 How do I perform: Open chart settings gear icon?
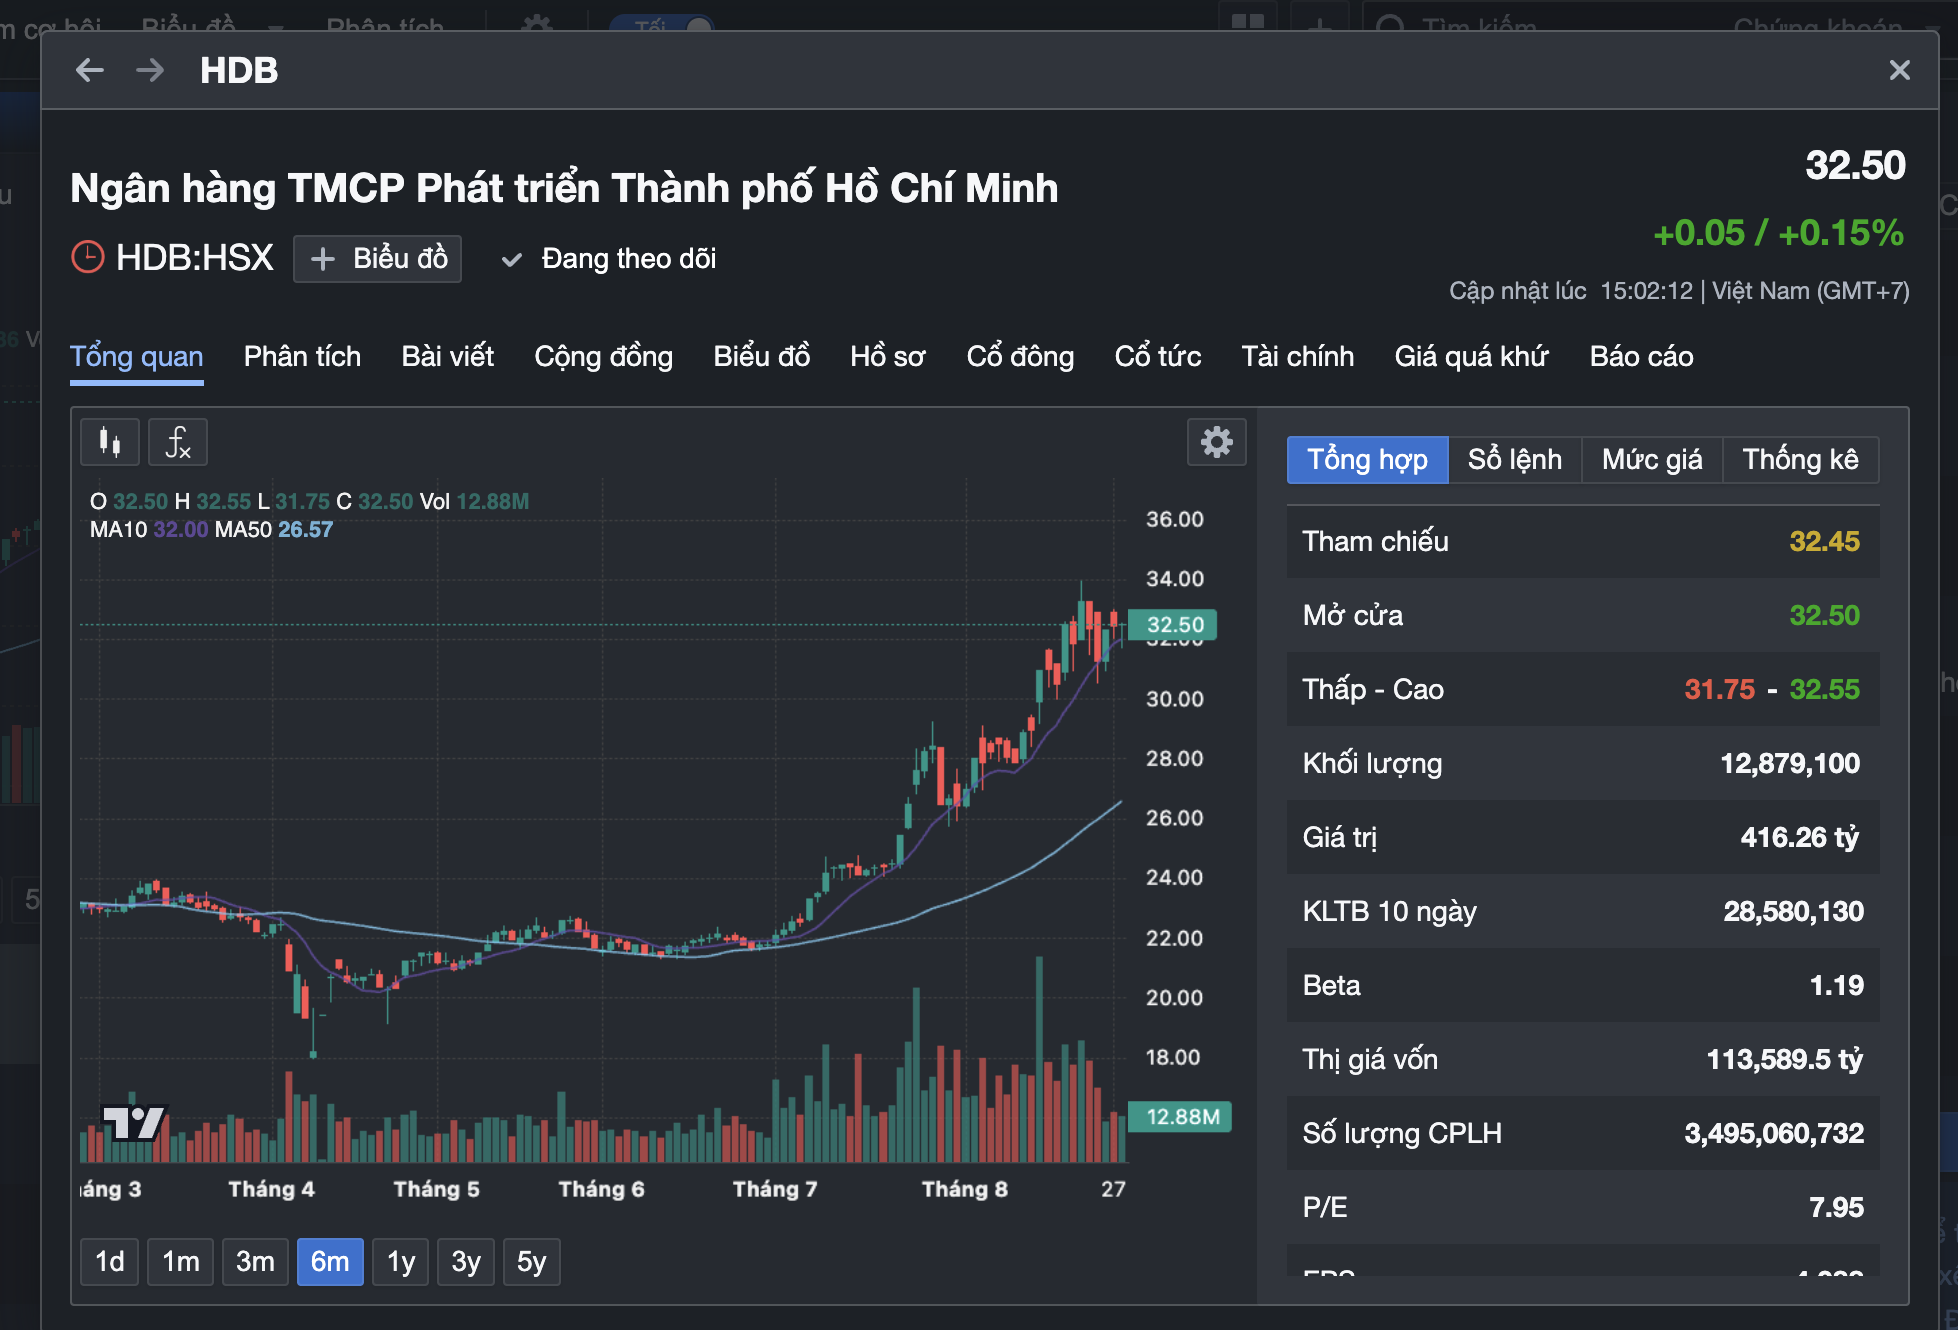[1216, 442]
